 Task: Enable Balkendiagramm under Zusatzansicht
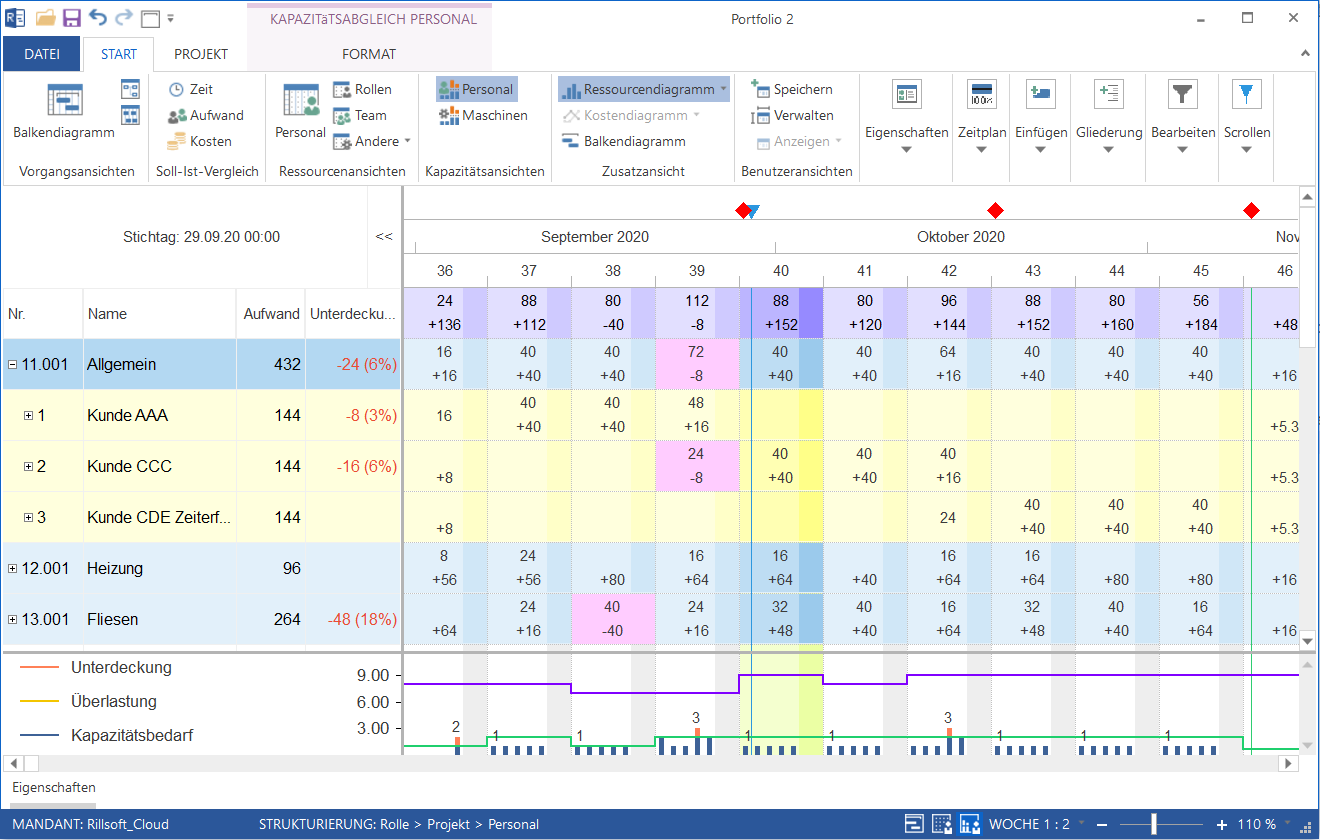[572, 141]
